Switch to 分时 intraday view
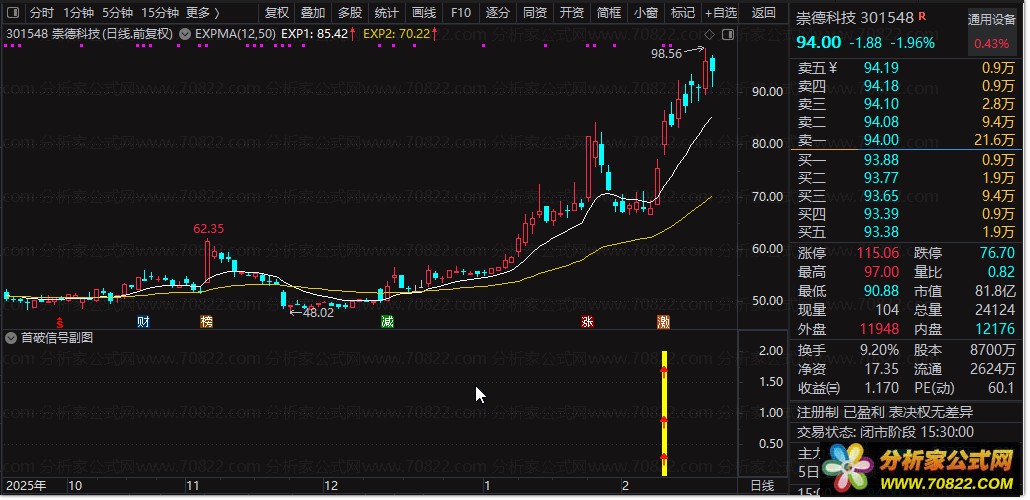Screen dimensions: 1030x500 tap(42, 12)
